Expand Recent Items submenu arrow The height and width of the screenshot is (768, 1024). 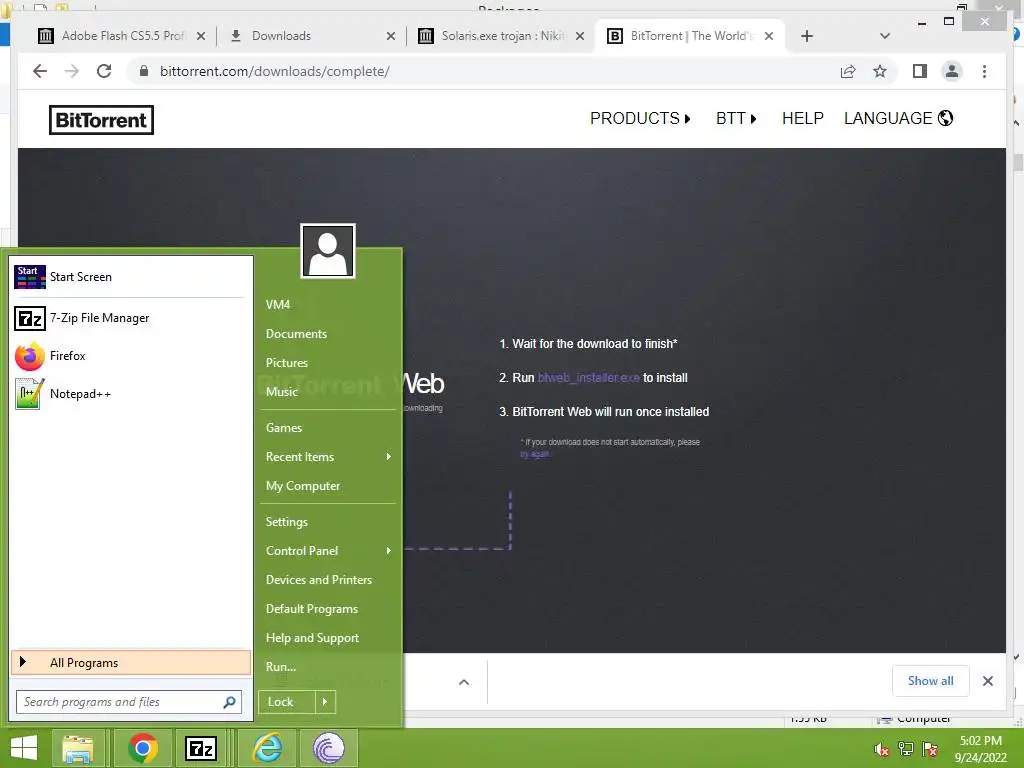389,456
